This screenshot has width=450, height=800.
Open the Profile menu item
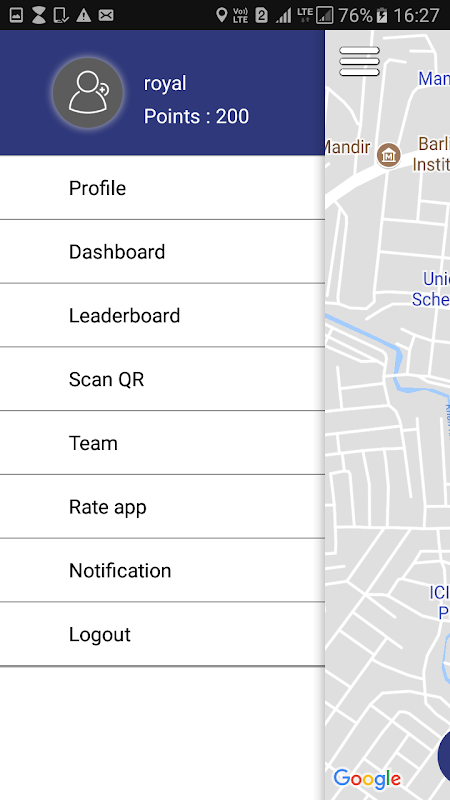pos(162,188)
